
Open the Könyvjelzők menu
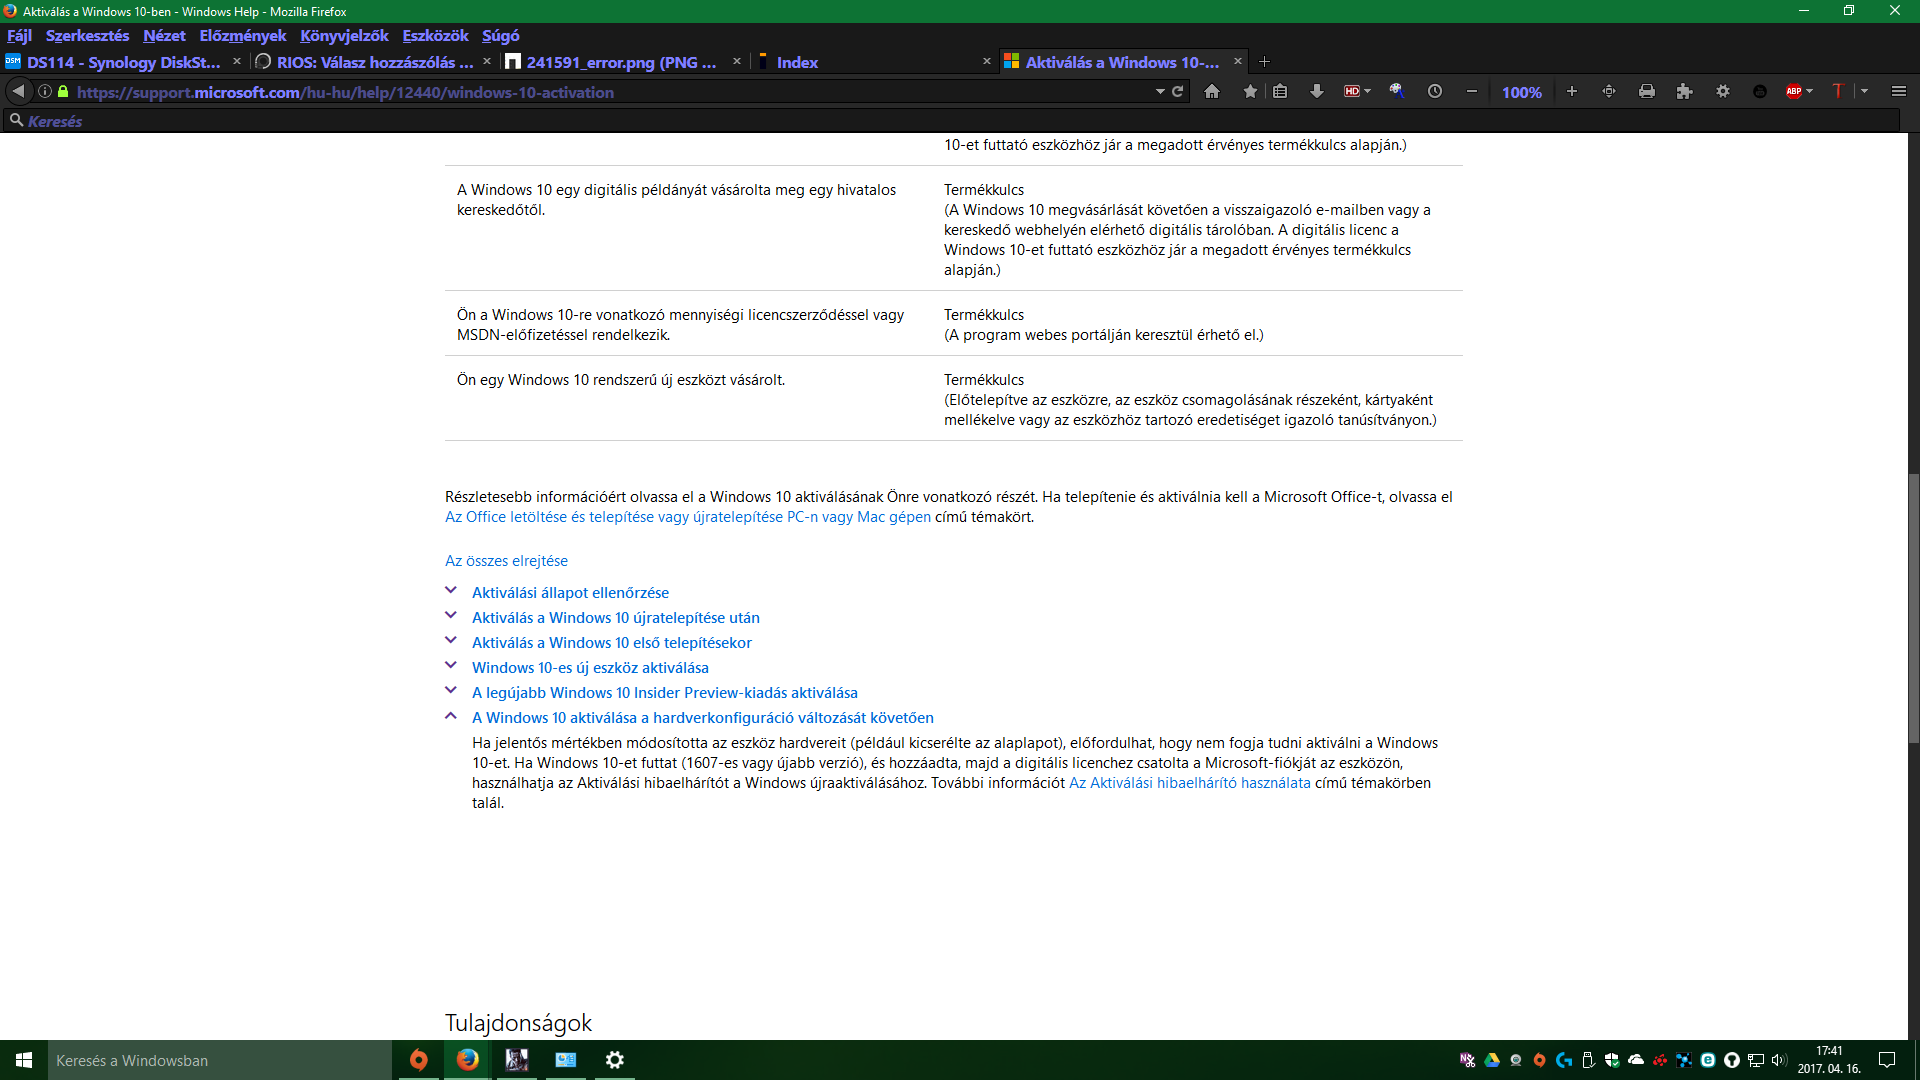click(x=344, y=35)
